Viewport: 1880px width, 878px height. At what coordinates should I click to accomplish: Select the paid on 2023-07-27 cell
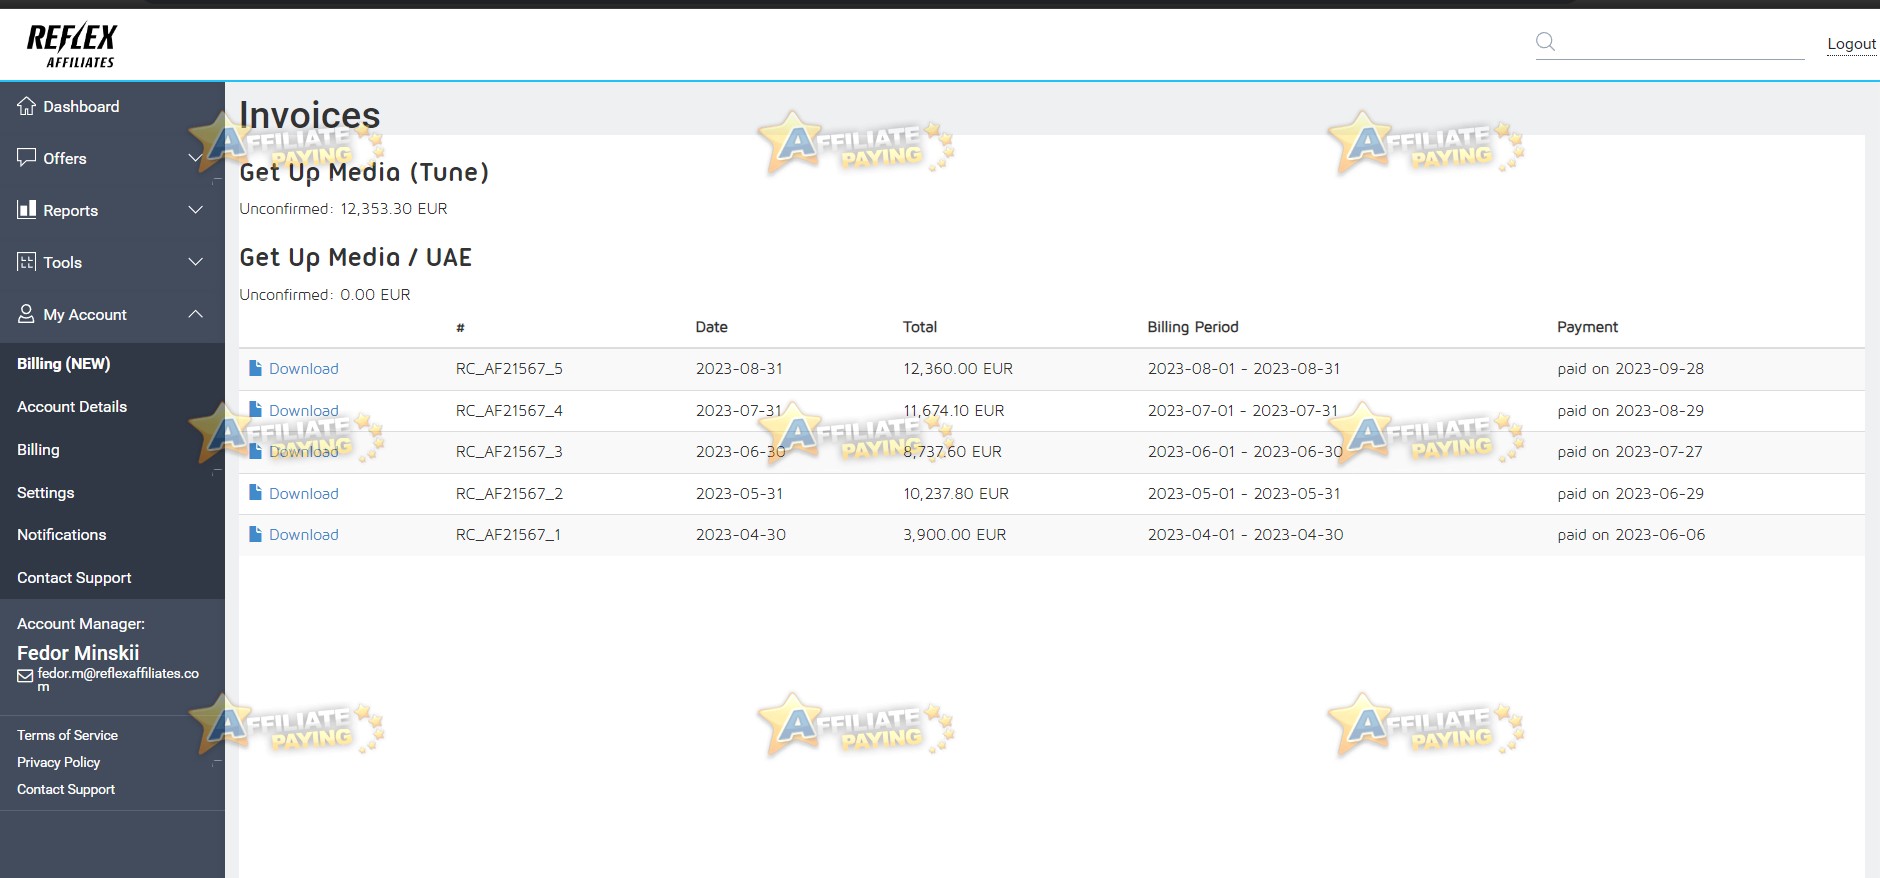click(x=1630, y=451)
